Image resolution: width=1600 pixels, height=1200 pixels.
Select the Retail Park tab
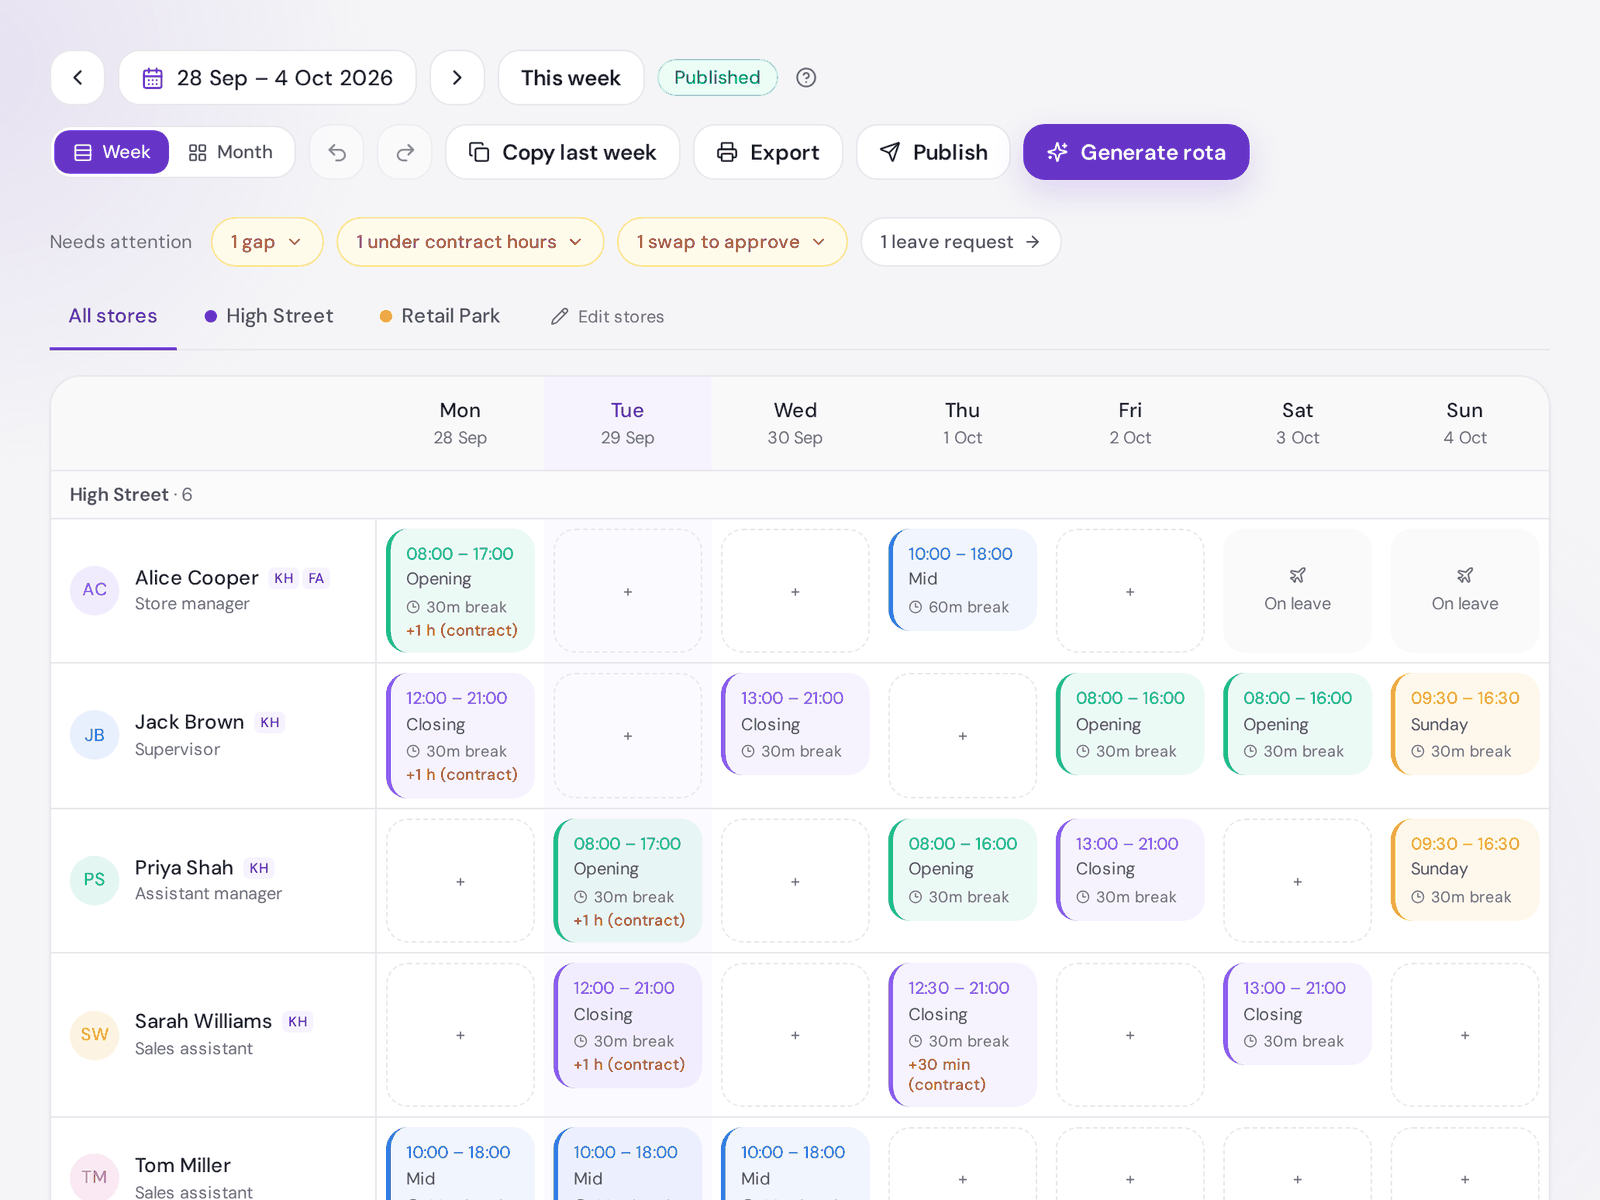(440, 316)
